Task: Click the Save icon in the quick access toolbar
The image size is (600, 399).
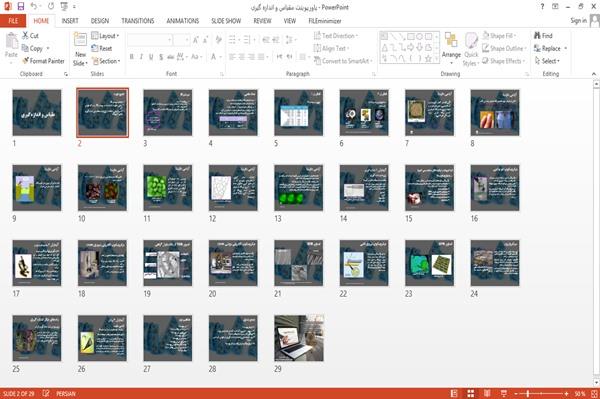Action: 21,7
